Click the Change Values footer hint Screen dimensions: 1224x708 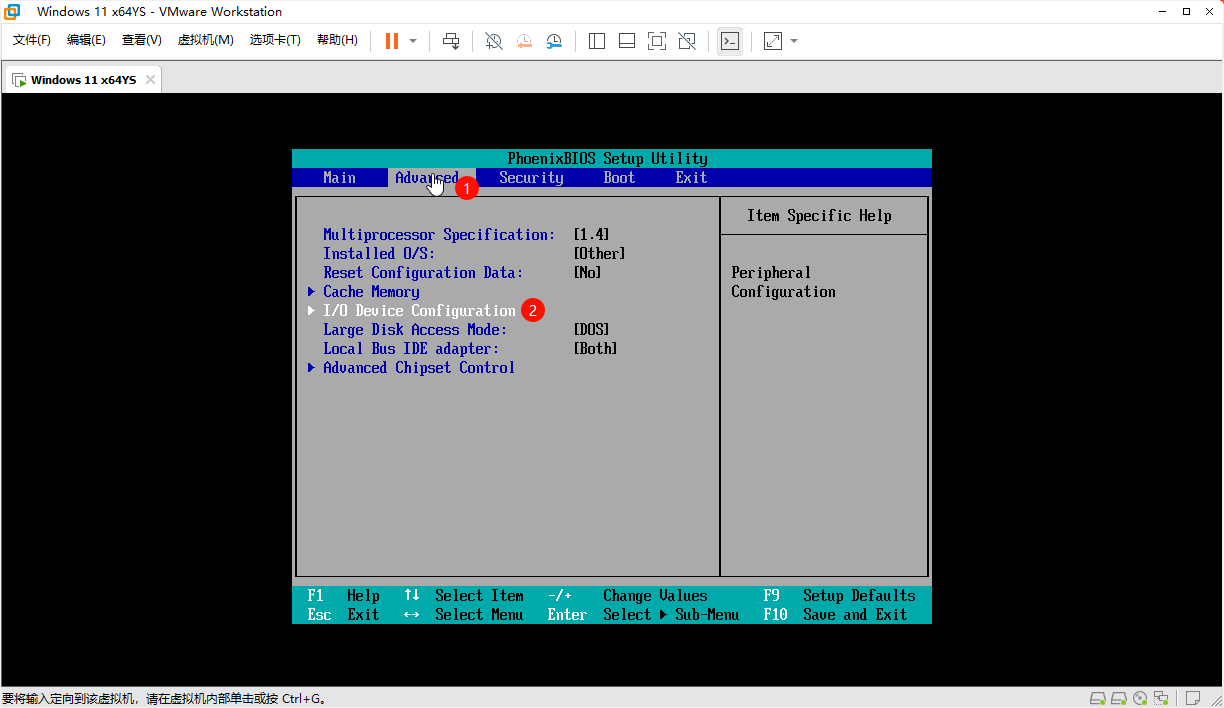[x=627, y=596]
